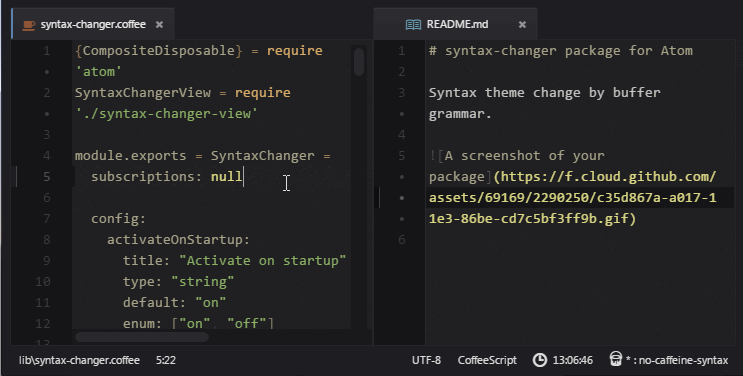The width and height of the screenshot is (743, 376).
Task: Click 'SyntaxChangerView = require' line
Action: [x=182, y=92]
